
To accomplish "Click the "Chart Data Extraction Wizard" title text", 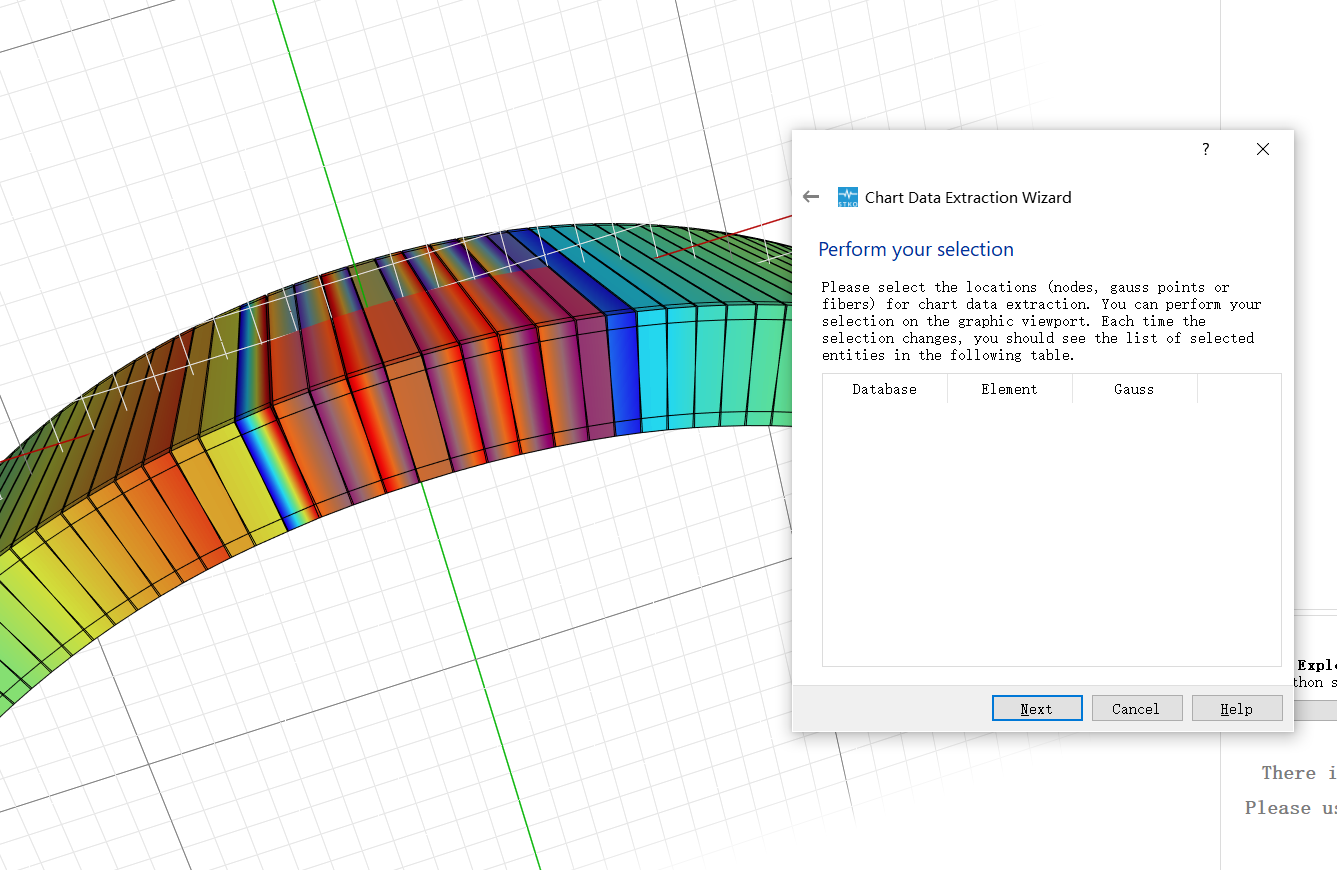I will [968, 197].
